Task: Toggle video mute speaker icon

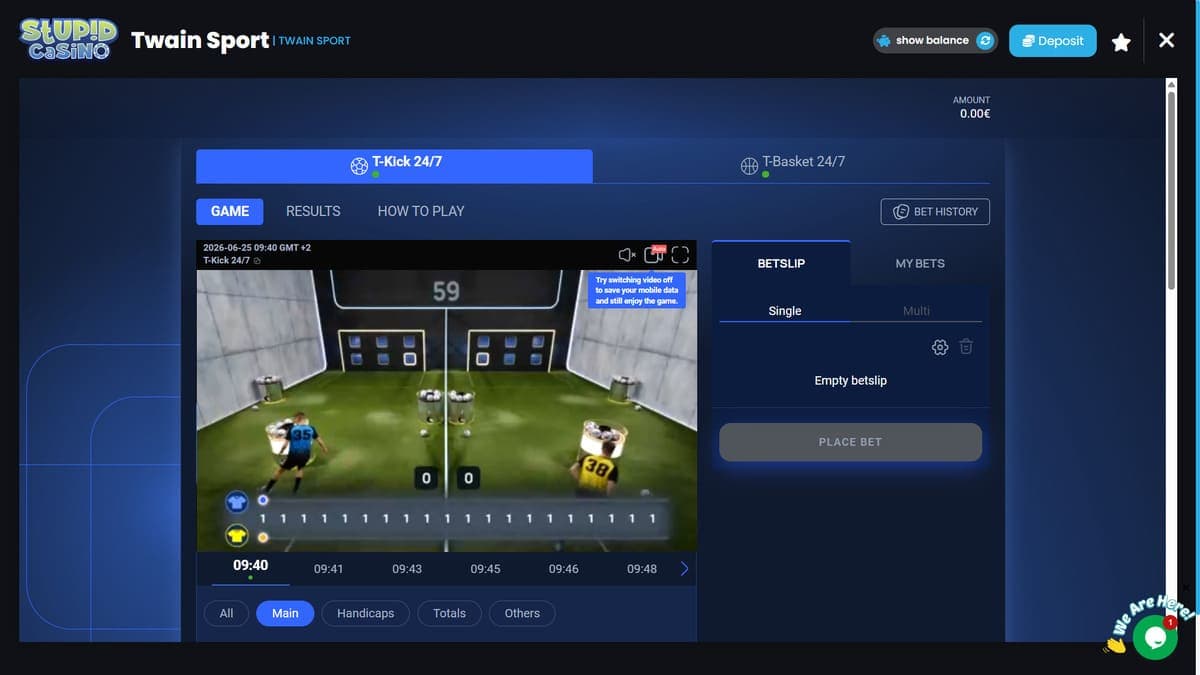Action: tap(627, 255)
